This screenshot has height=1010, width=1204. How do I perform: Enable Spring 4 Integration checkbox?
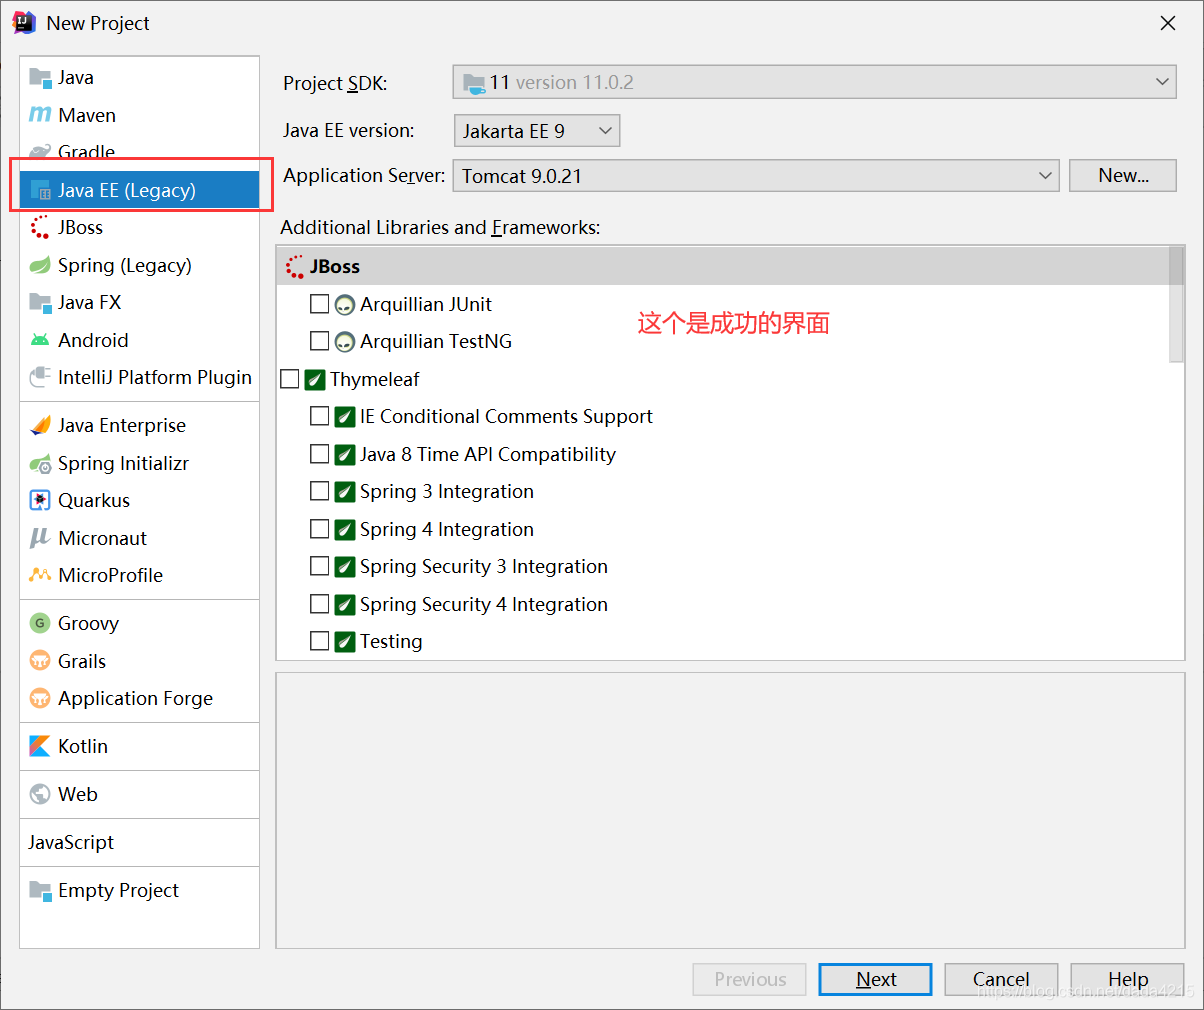pyautogui.click(x=319, y=529)
